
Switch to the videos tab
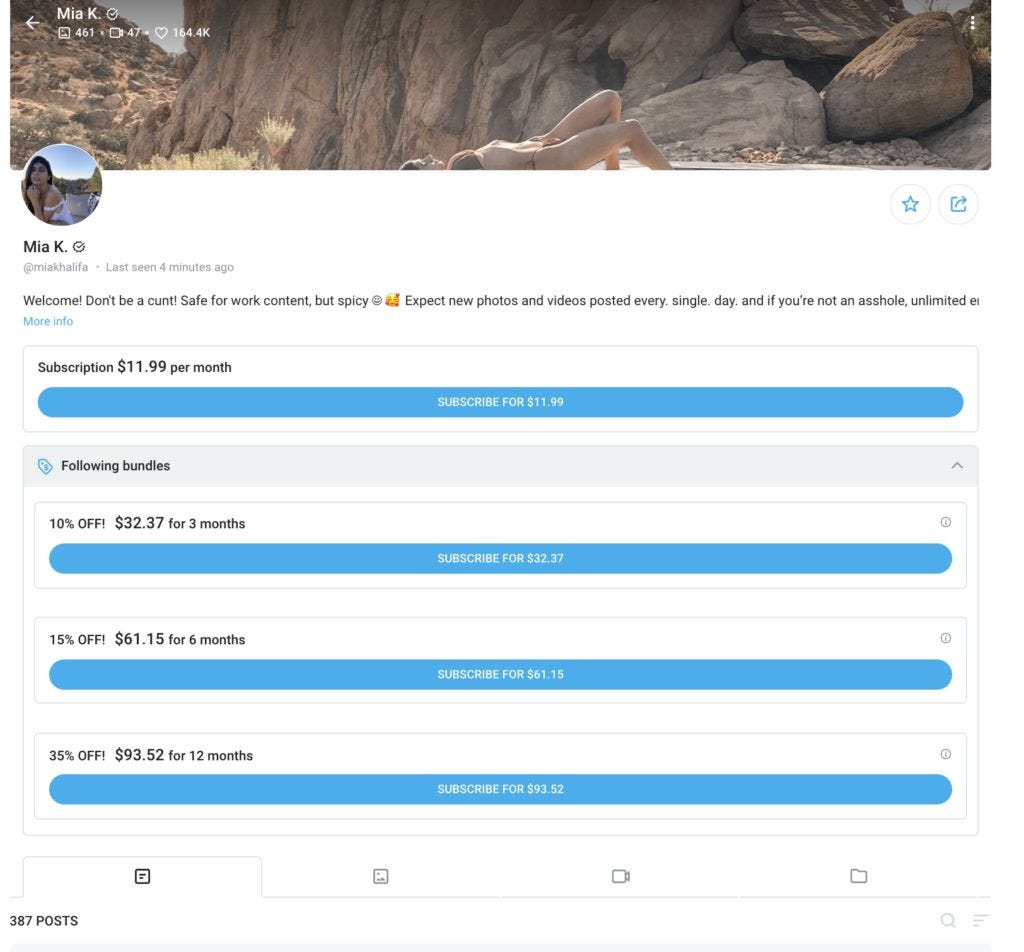click(x=620, y=876)
